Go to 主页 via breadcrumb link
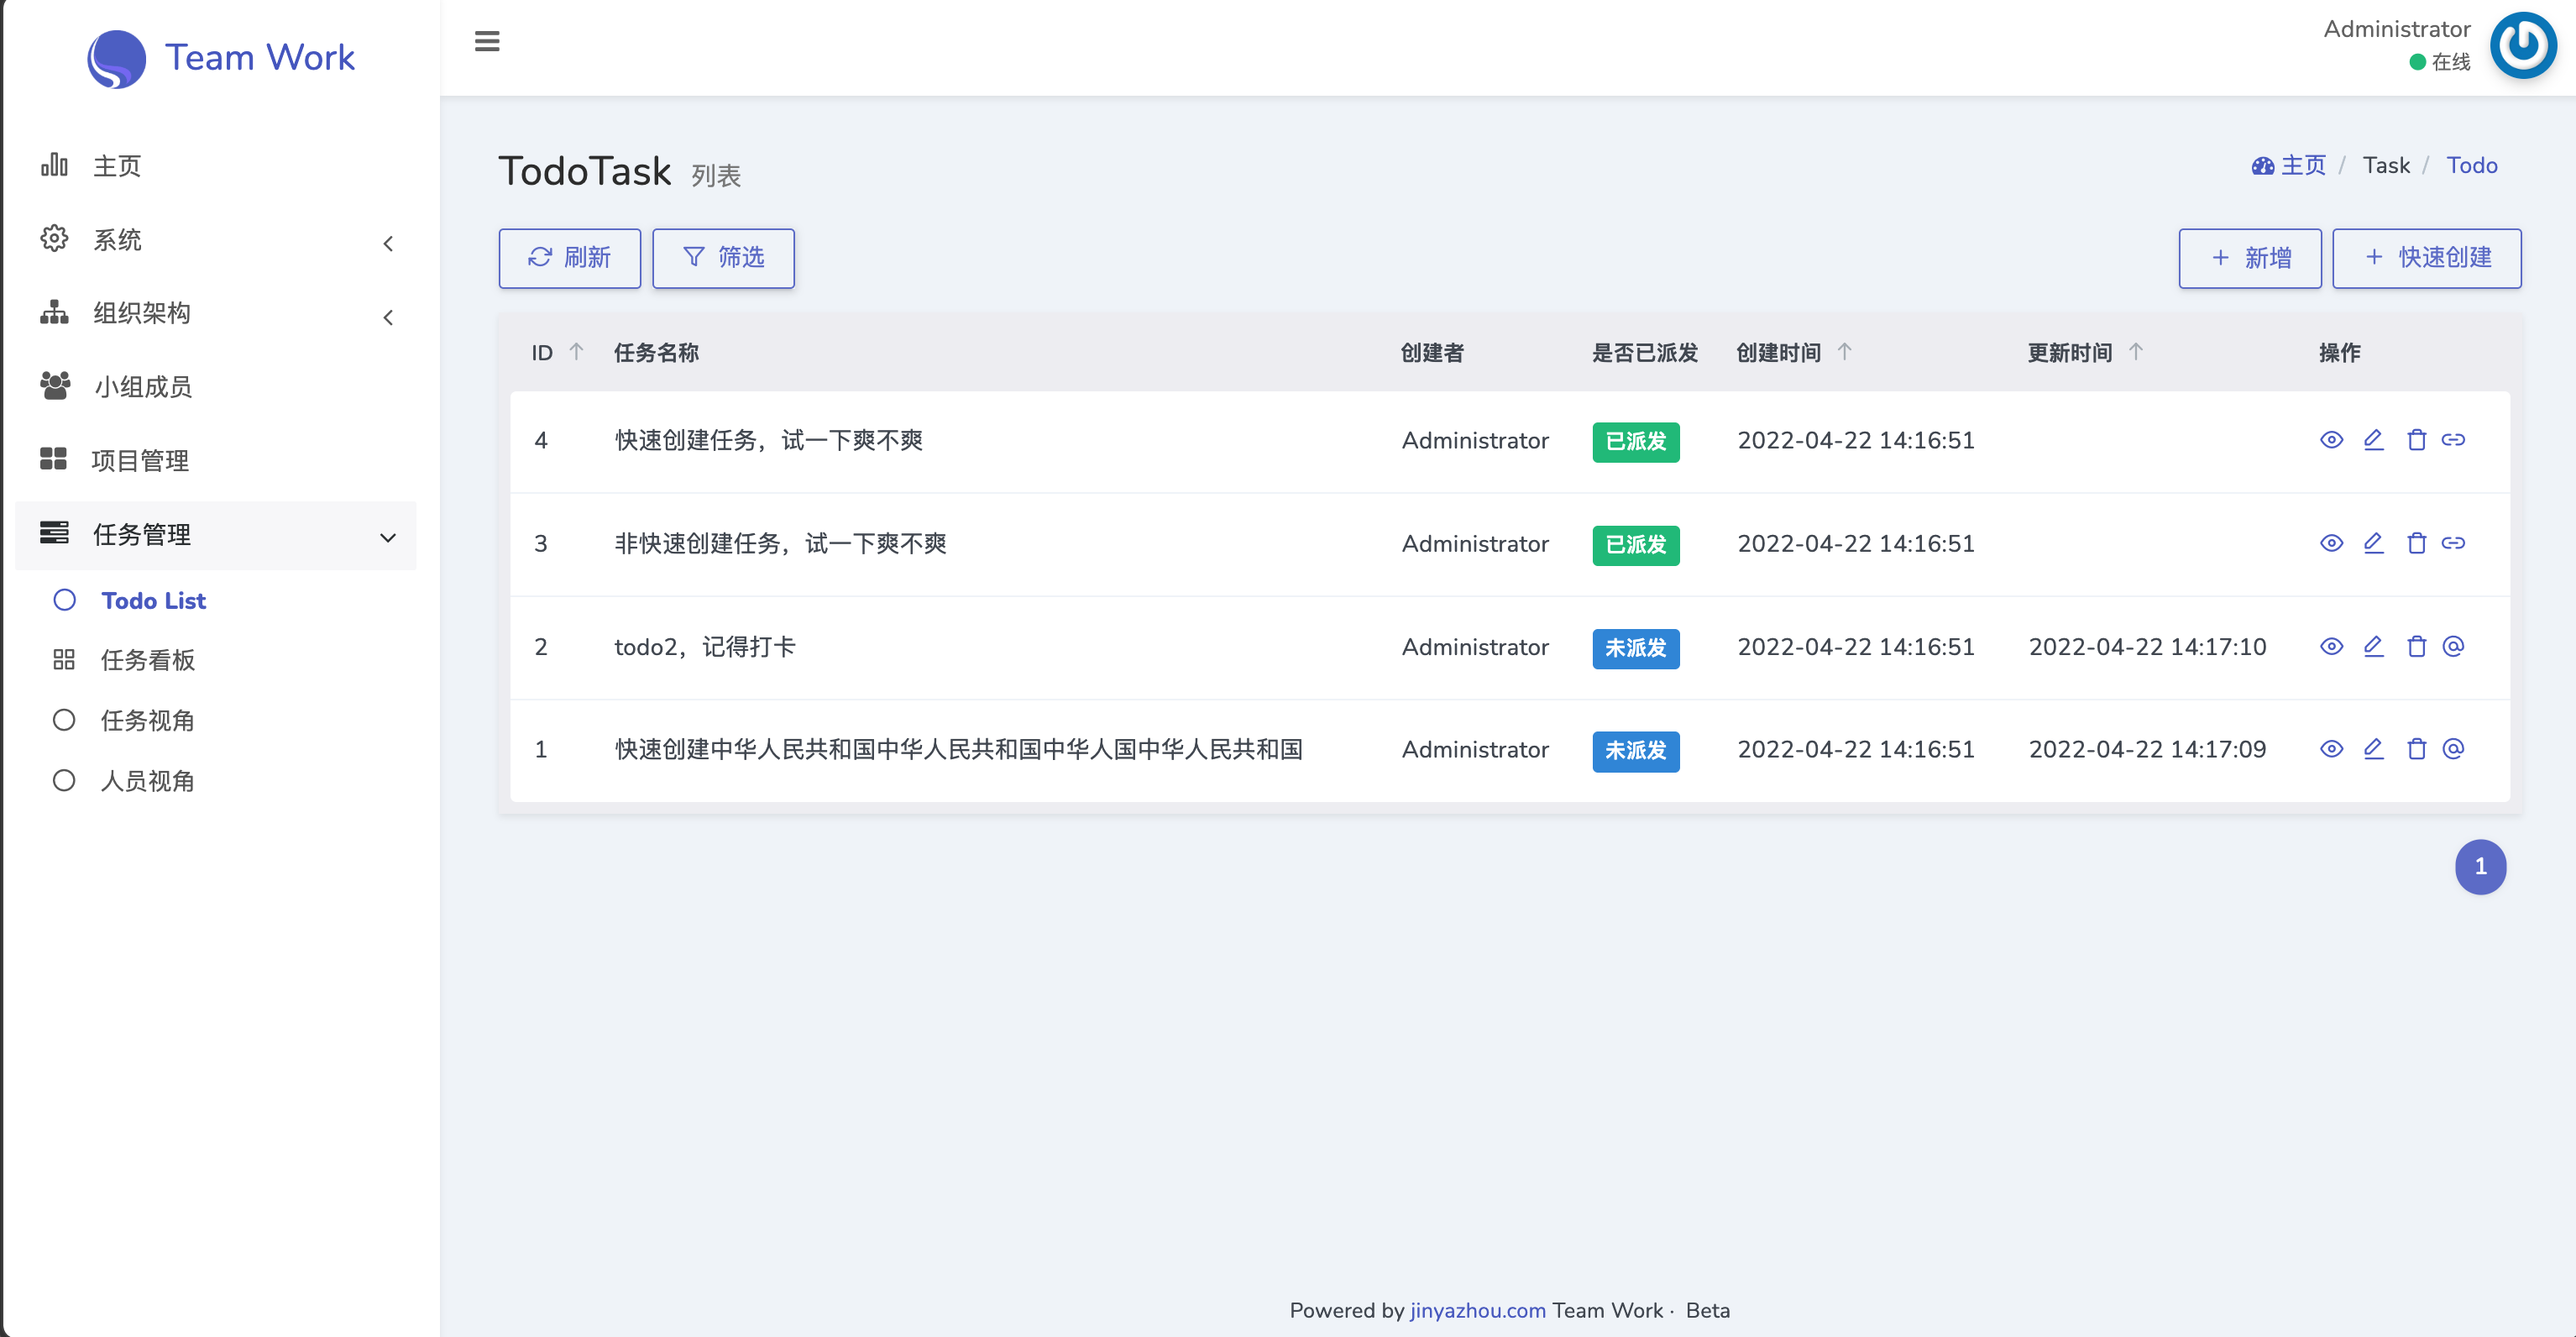The height and width of the screenshot is (1337, 2576). coord(2289,166)
